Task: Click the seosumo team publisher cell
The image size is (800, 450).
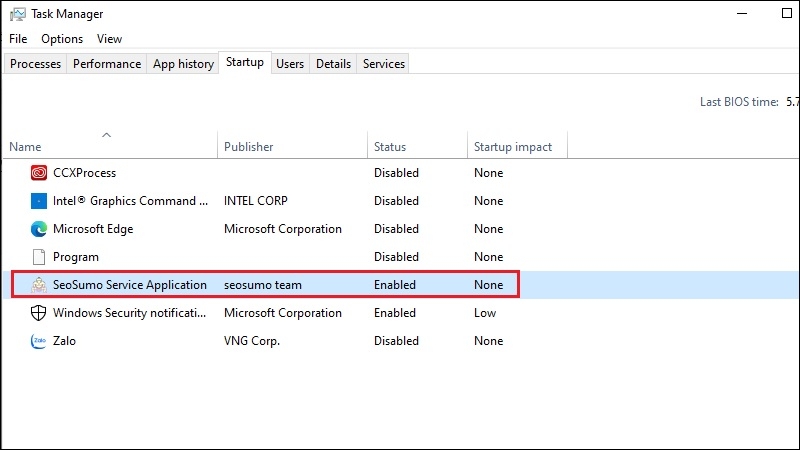Action: click(x=263, y=285)
